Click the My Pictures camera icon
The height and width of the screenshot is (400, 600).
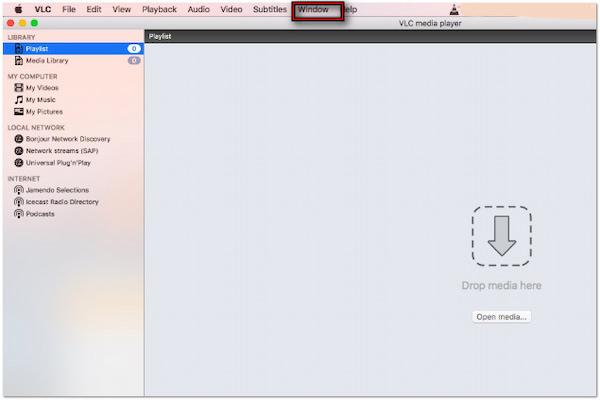[18, 111]
